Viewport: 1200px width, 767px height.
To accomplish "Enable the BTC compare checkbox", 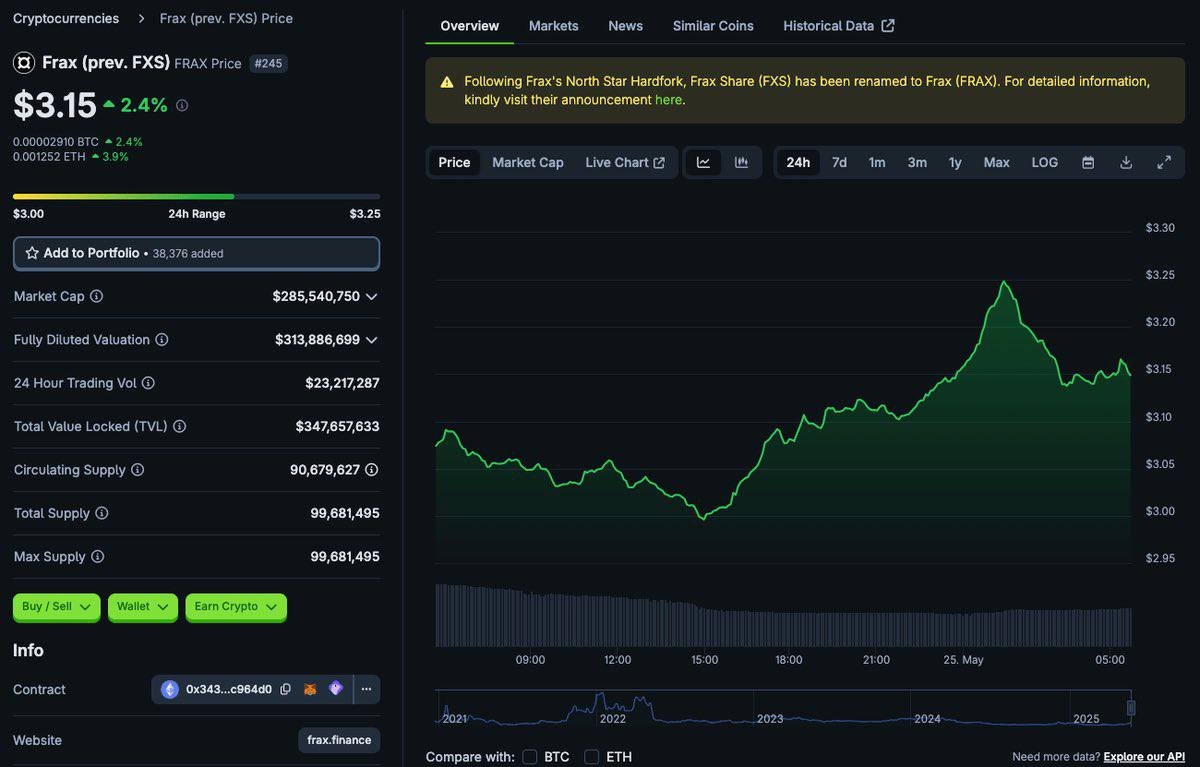I will 530,757.
